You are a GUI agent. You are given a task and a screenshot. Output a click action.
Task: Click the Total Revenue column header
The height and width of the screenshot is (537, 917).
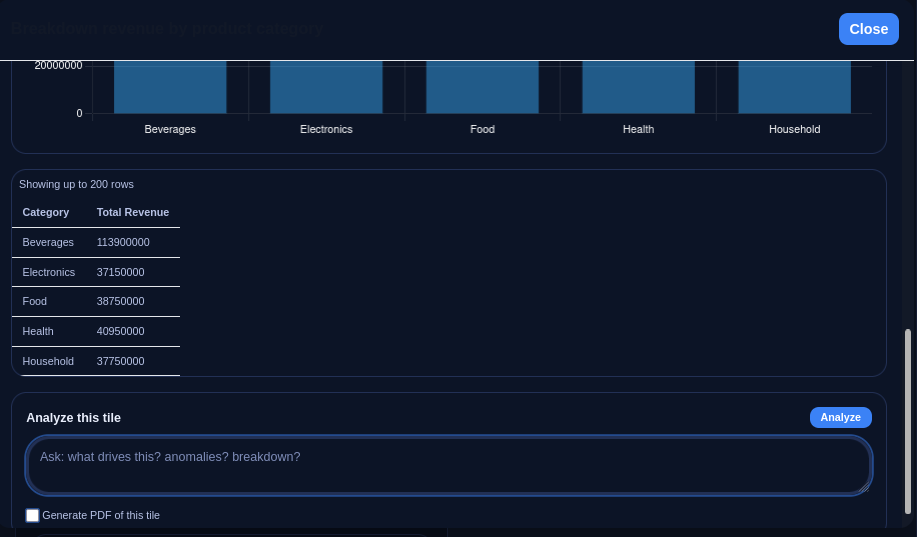133,212
